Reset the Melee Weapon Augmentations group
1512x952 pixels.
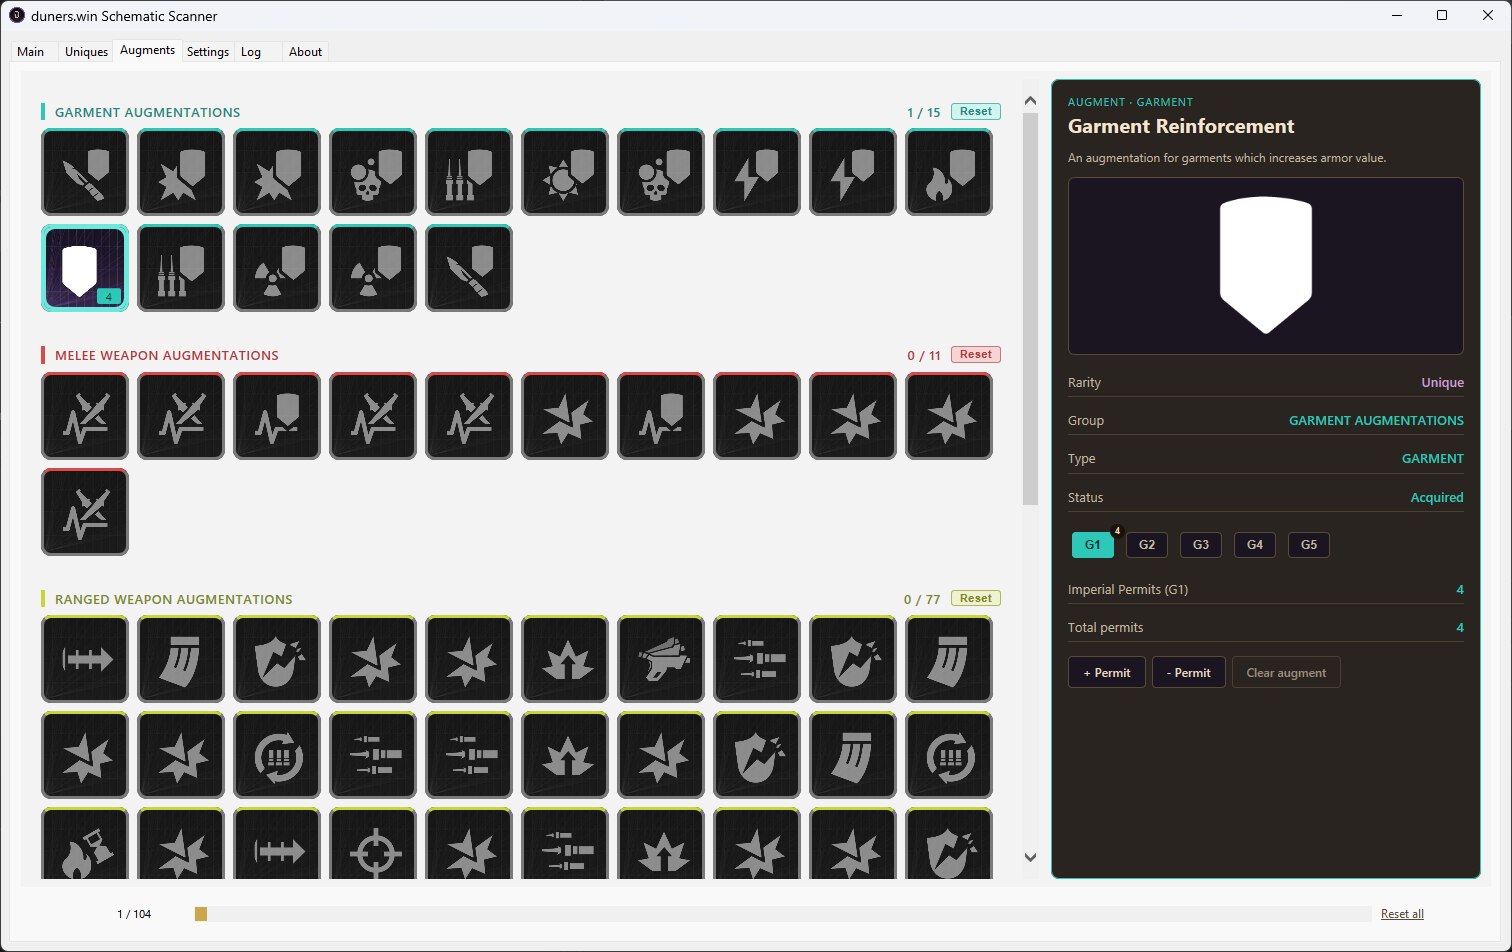976,355
